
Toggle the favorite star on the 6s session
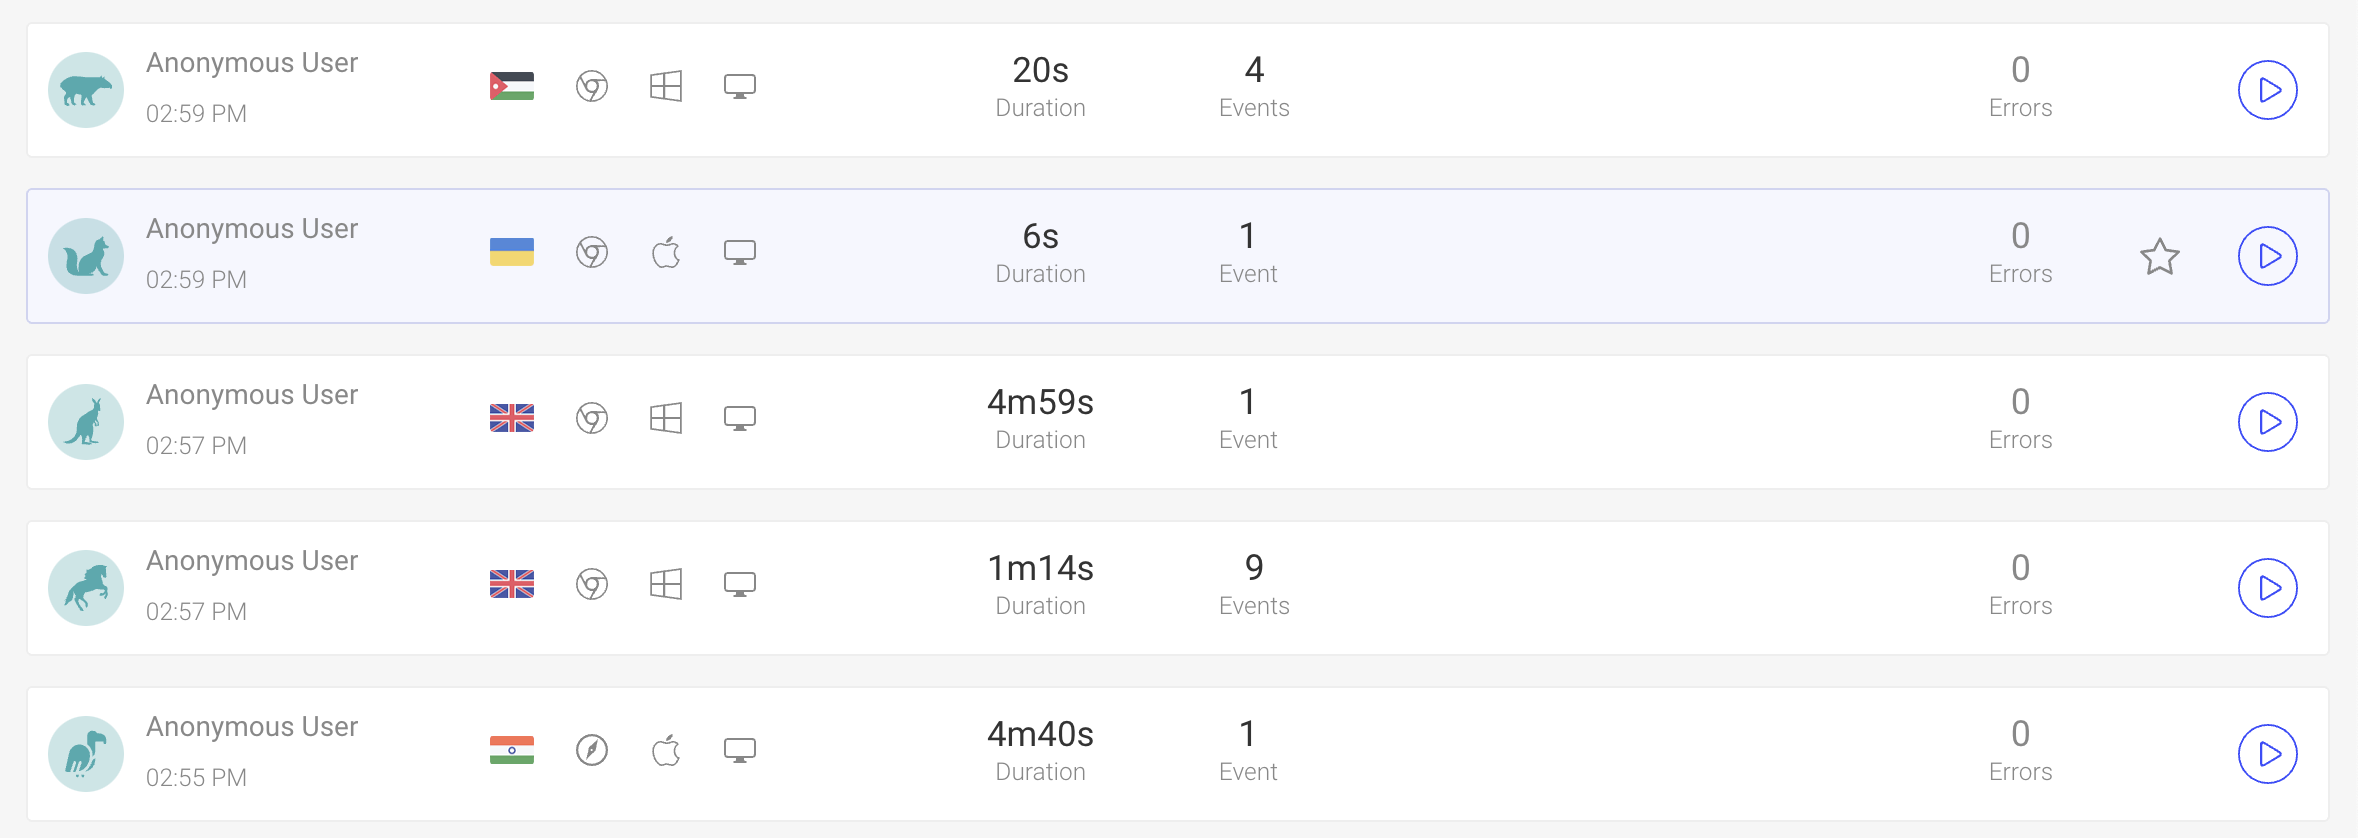click(x=2159, y=256)
